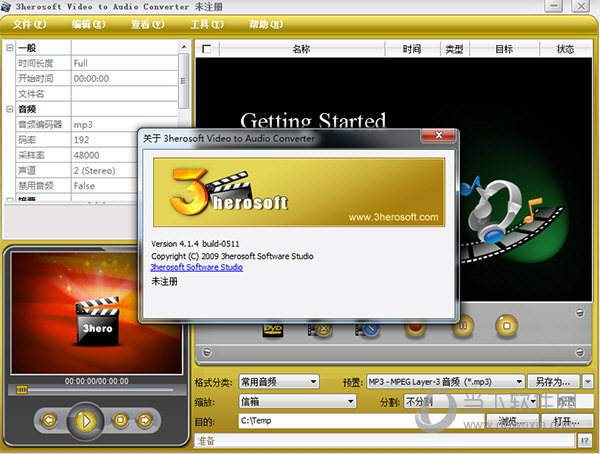The image size is (600, 454).
Task: Open the 帮助 menu
Action: point(266,24)
